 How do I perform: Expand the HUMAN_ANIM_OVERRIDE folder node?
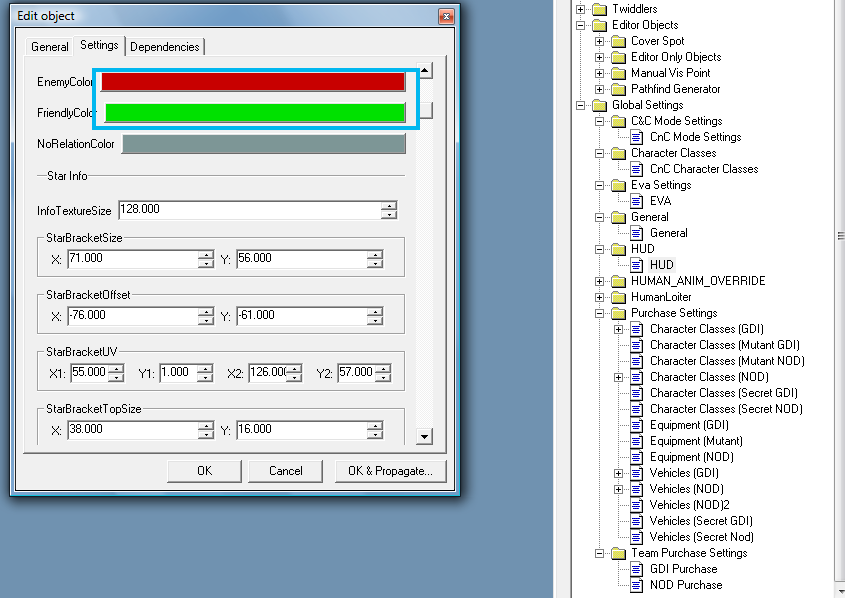pos(600,281)
